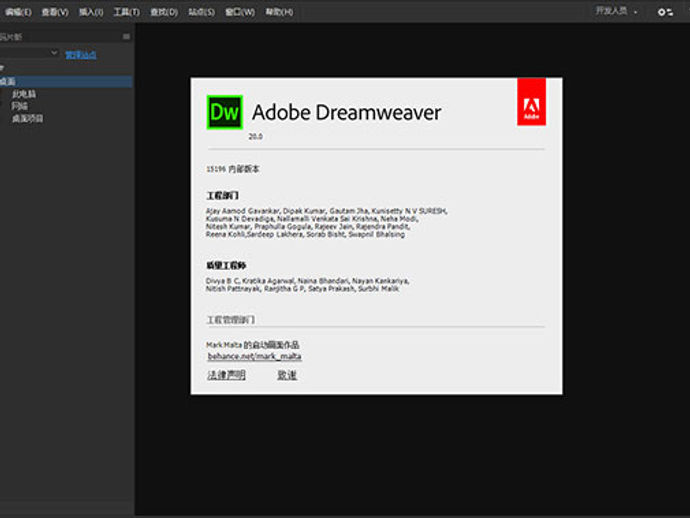690x518 pixels.
Task: Click the Mark Malta splash credit text
Action: click(253, 345)
